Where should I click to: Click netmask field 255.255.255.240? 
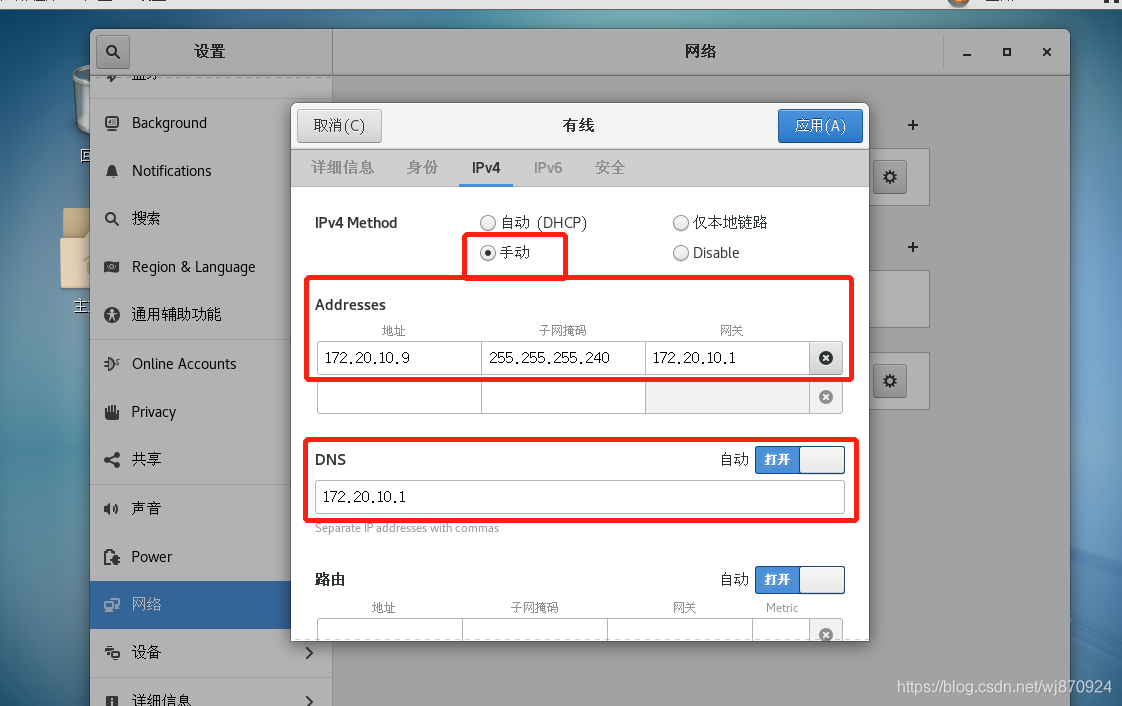[563, 358]
